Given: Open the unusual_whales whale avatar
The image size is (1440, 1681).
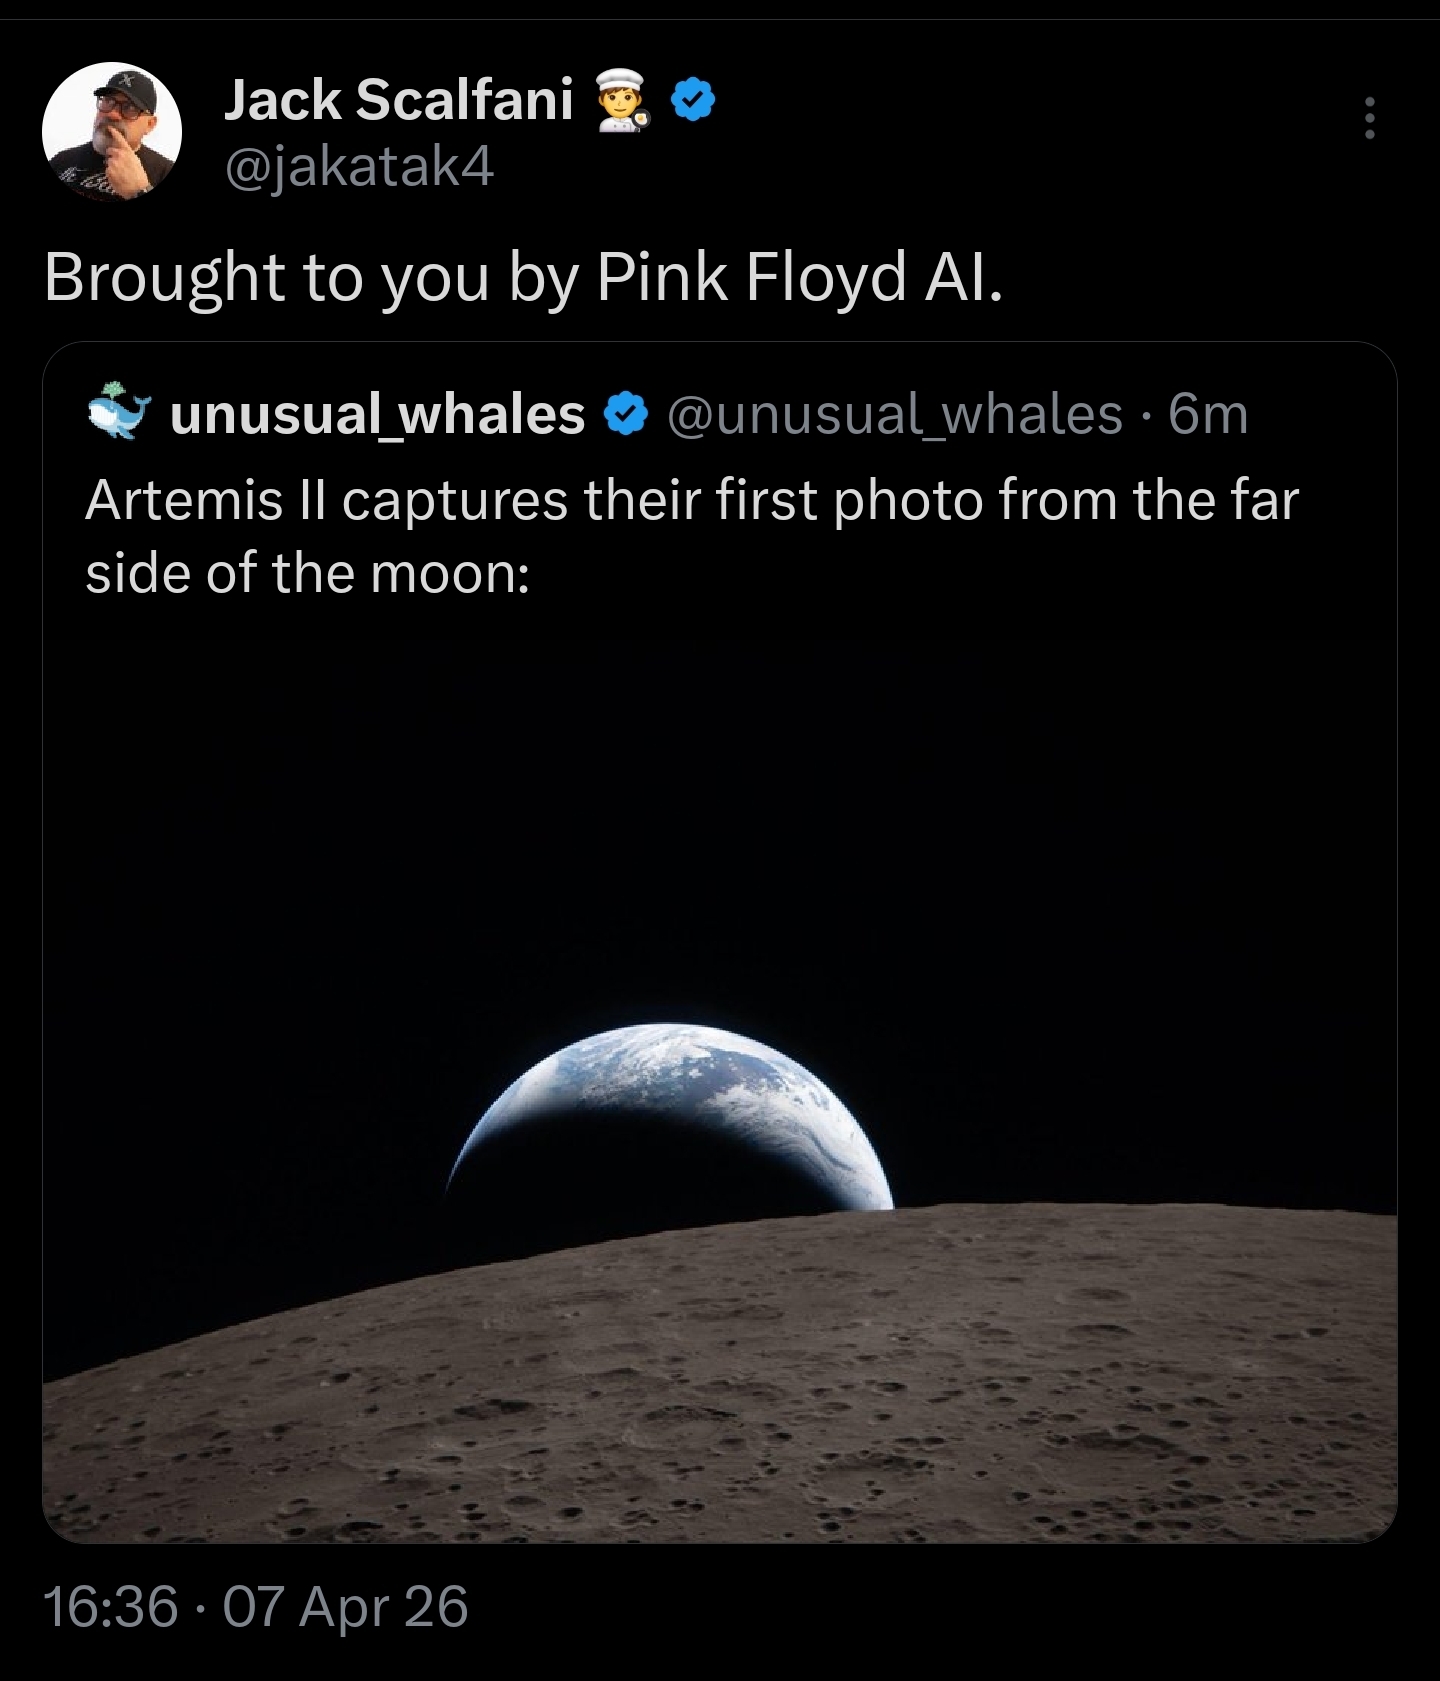Looking at the screenshot, I should 118,413.
